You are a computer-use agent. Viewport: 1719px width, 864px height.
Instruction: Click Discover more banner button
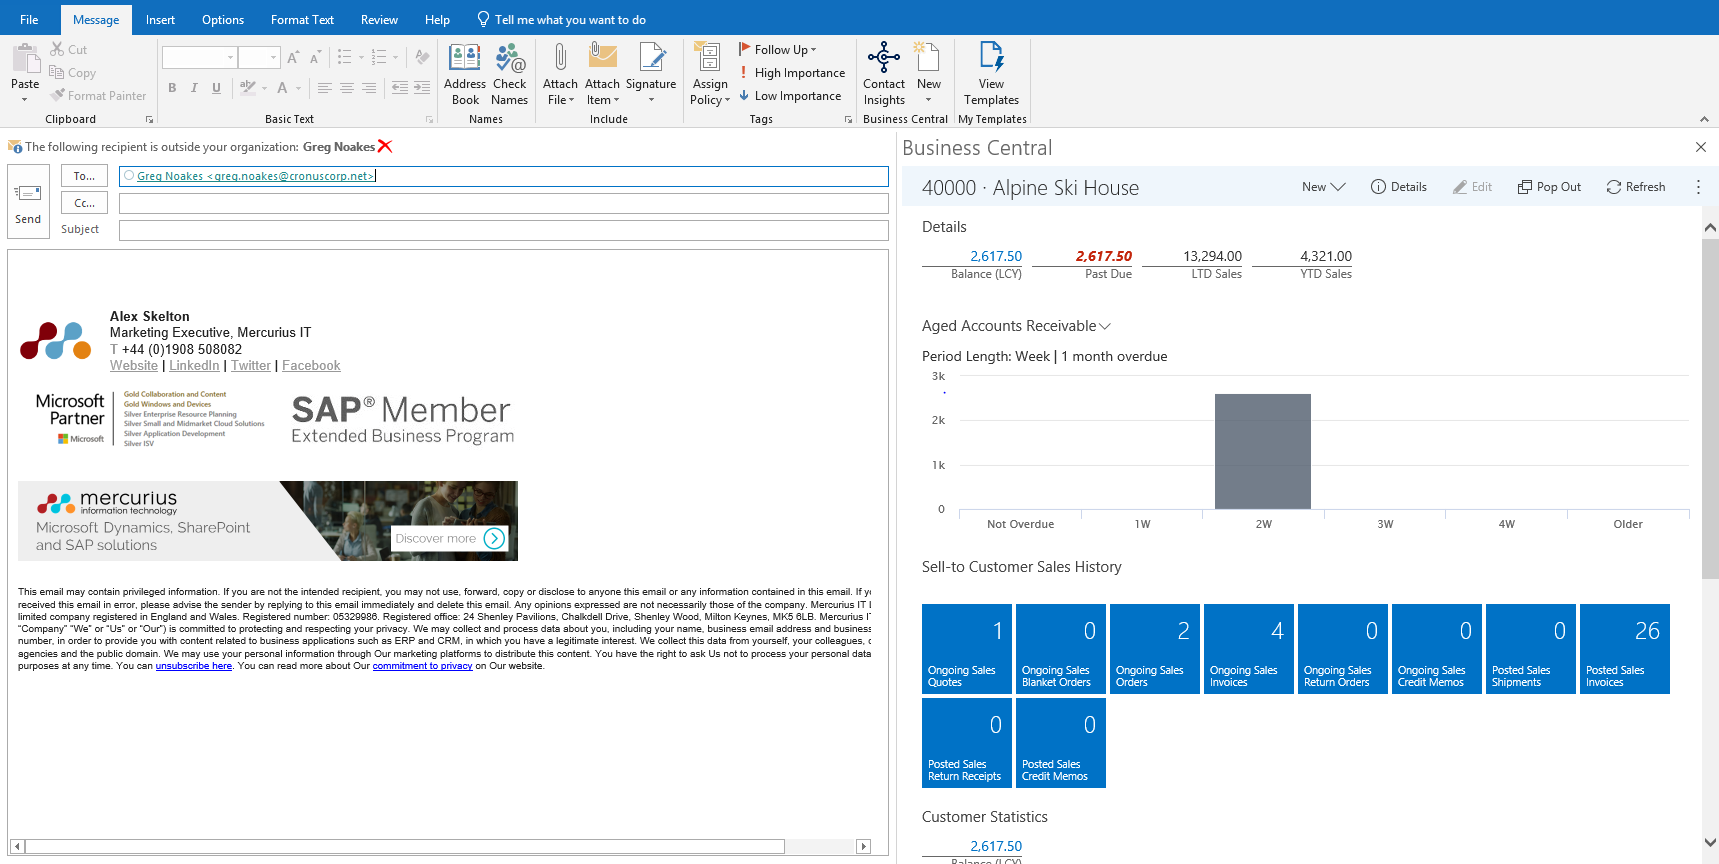450,538
